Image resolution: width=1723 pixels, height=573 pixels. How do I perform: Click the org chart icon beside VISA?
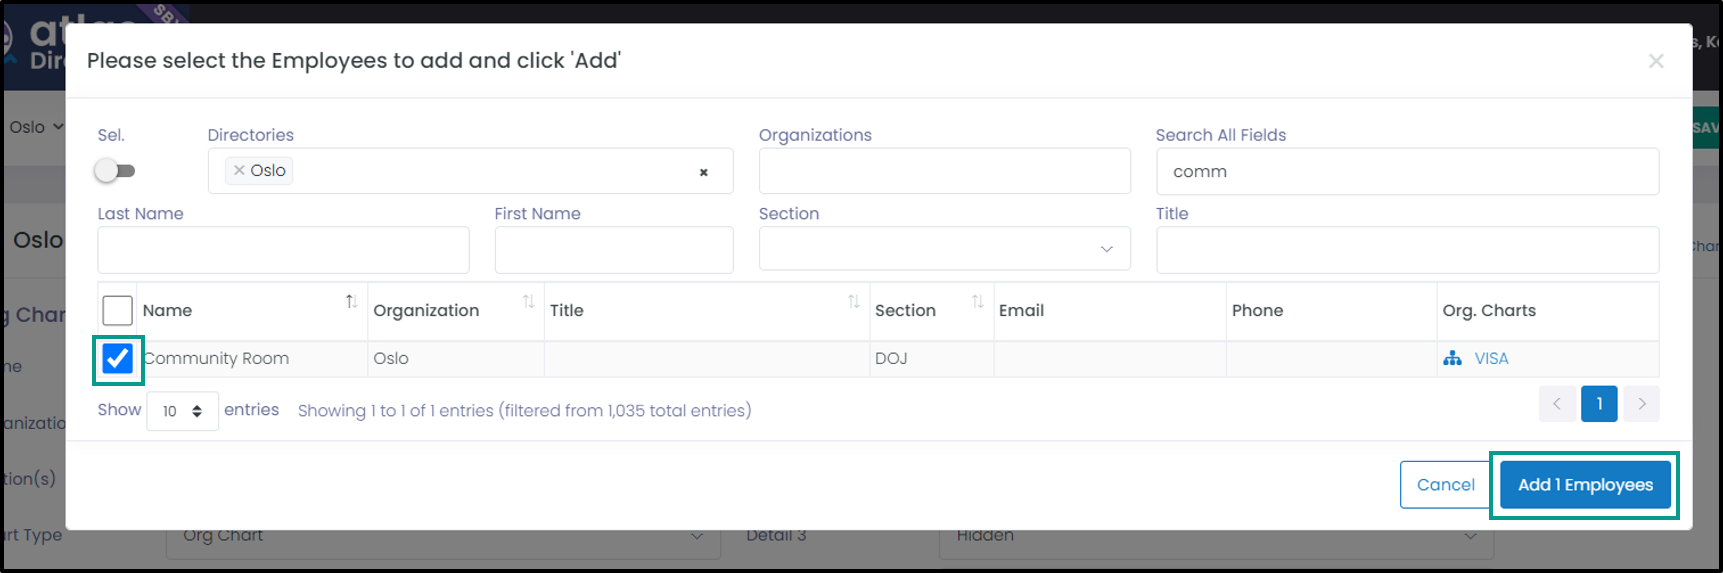(x=1452, y=358)
